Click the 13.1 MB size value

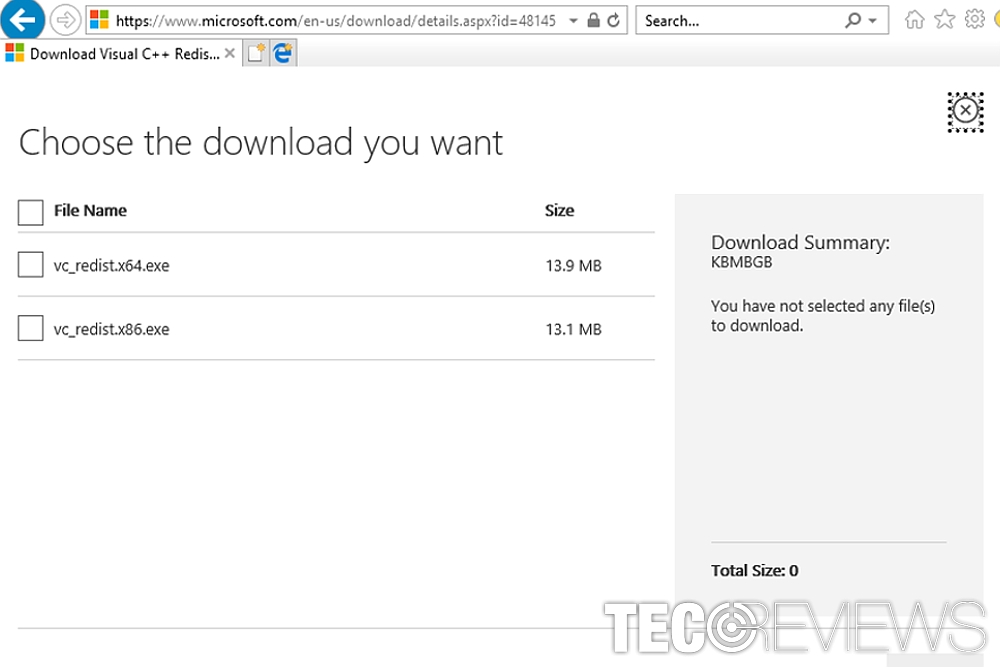[573, 330]
